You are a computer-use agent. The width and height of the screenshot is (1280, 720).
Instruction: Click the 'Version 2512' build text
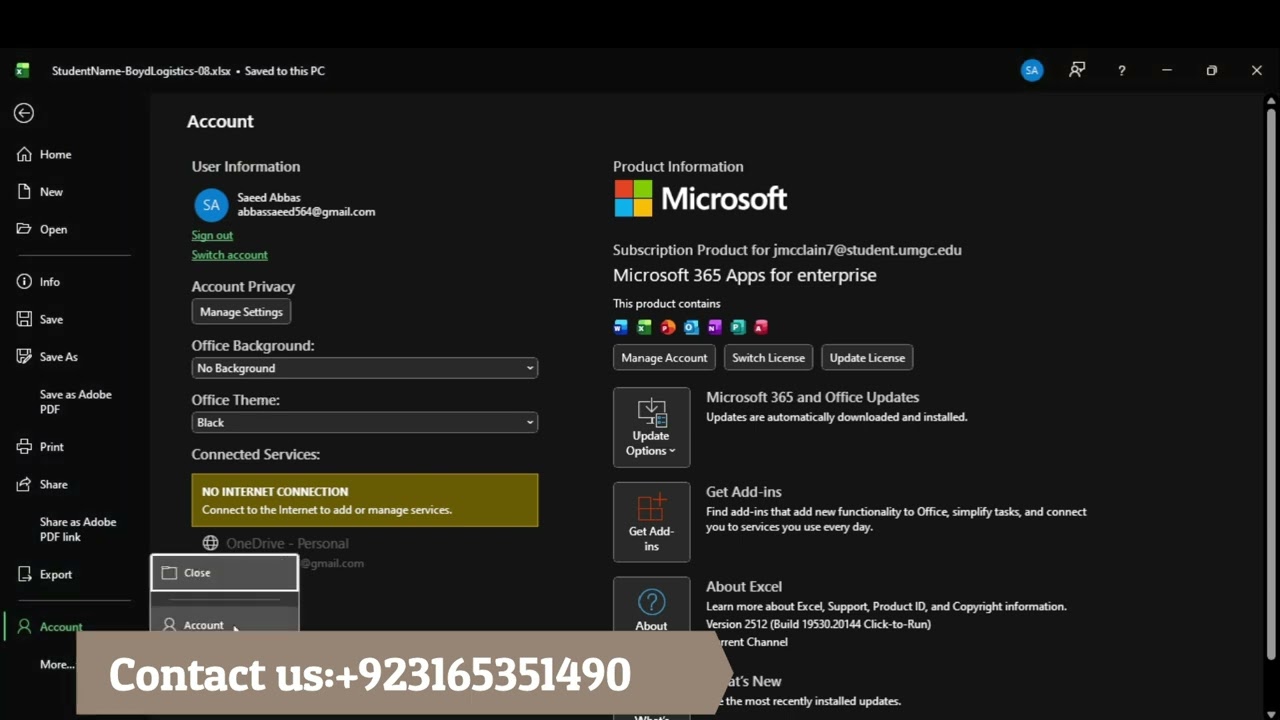pos(818,624)
